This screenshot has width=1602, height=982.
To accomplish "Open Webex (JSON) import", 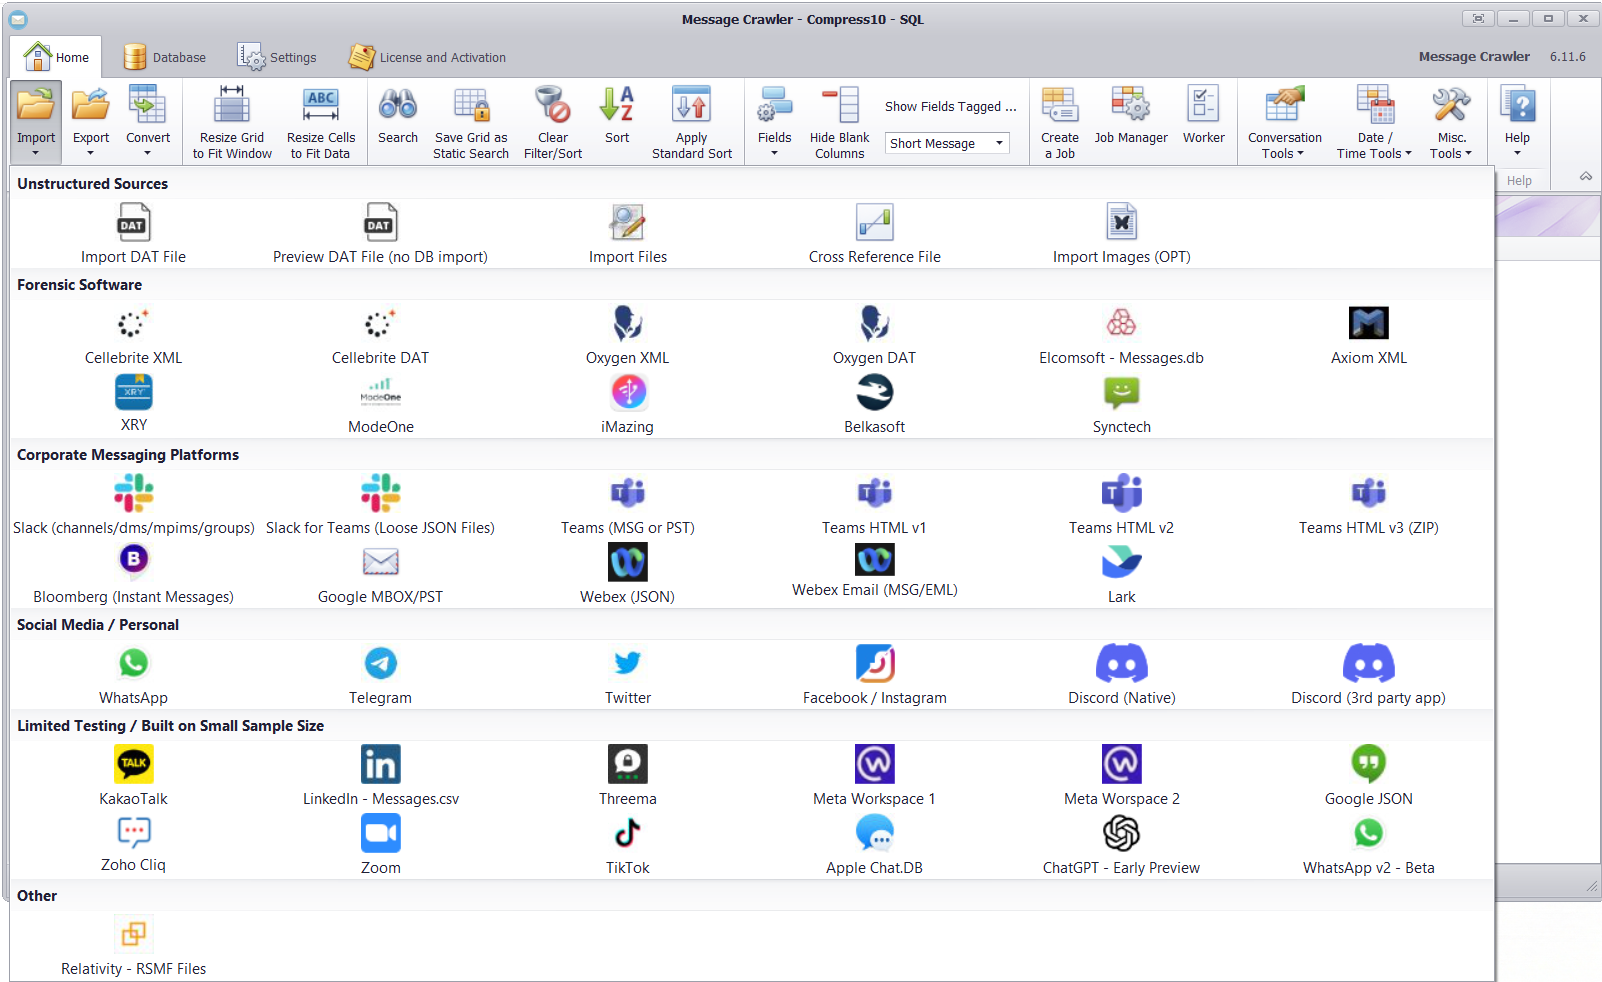I will [627, 575].
